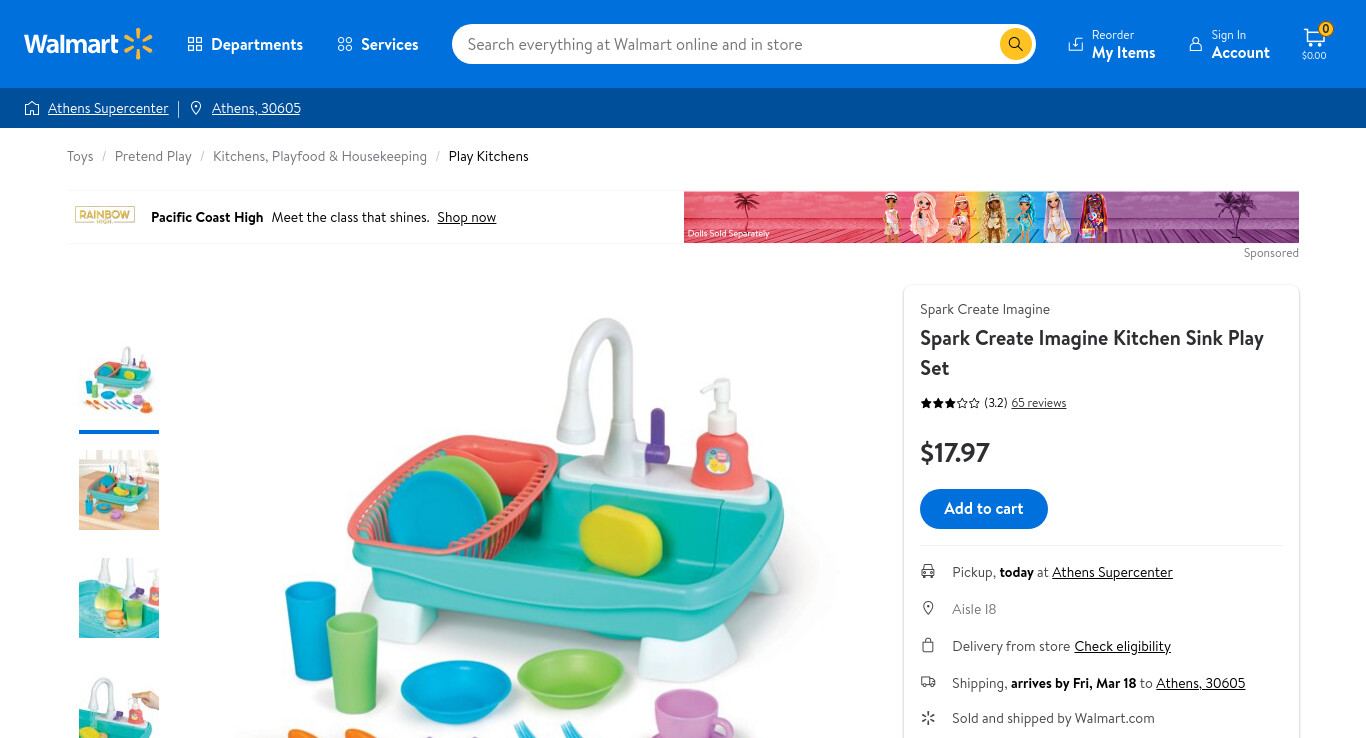Click the Sign In account person icon
This screenshot has height=738, width=1366.
(1195, 44)
